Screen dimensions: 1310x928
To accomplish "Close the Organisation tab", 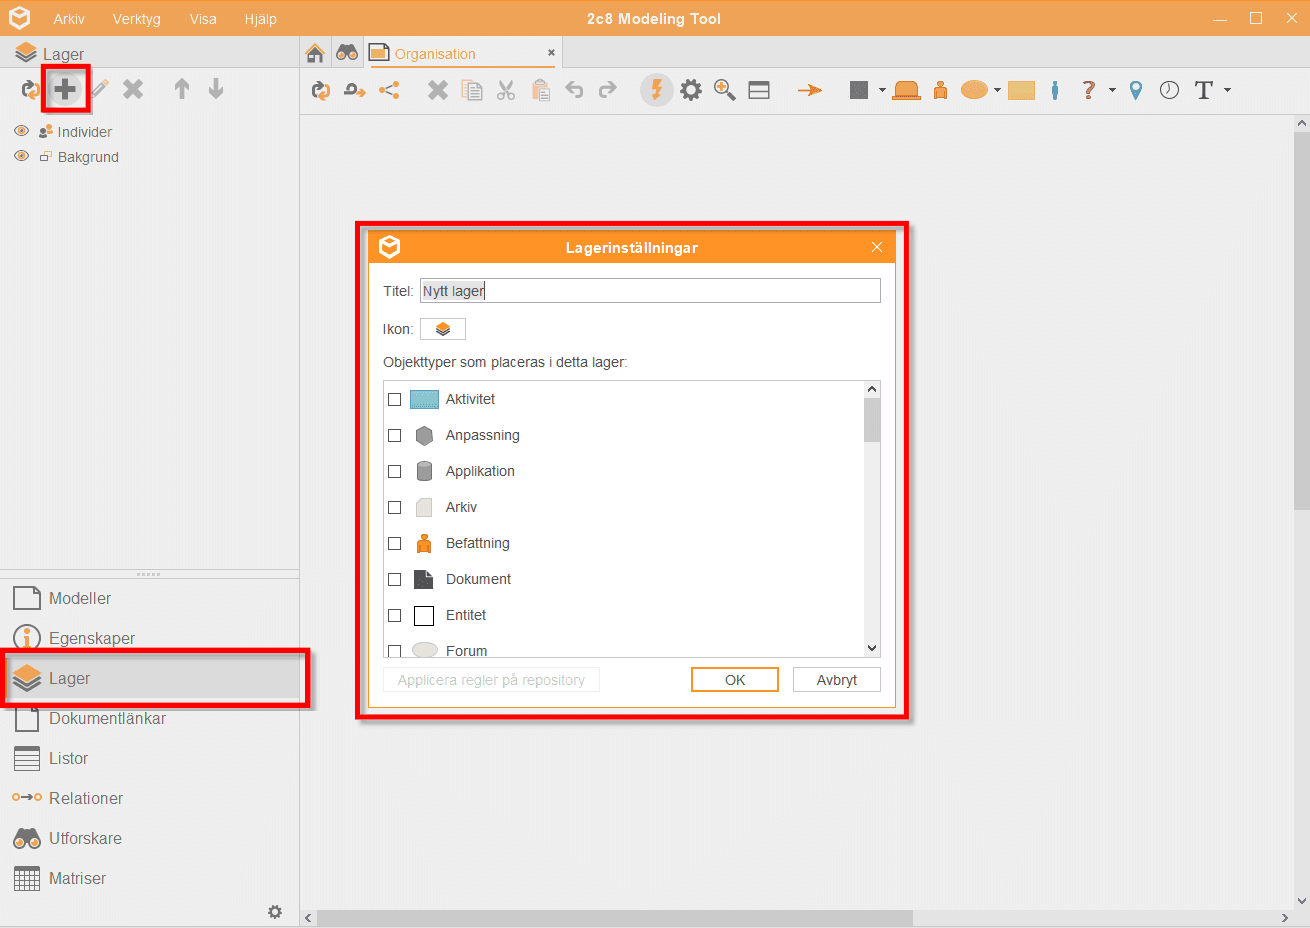I will click(551, 53).
